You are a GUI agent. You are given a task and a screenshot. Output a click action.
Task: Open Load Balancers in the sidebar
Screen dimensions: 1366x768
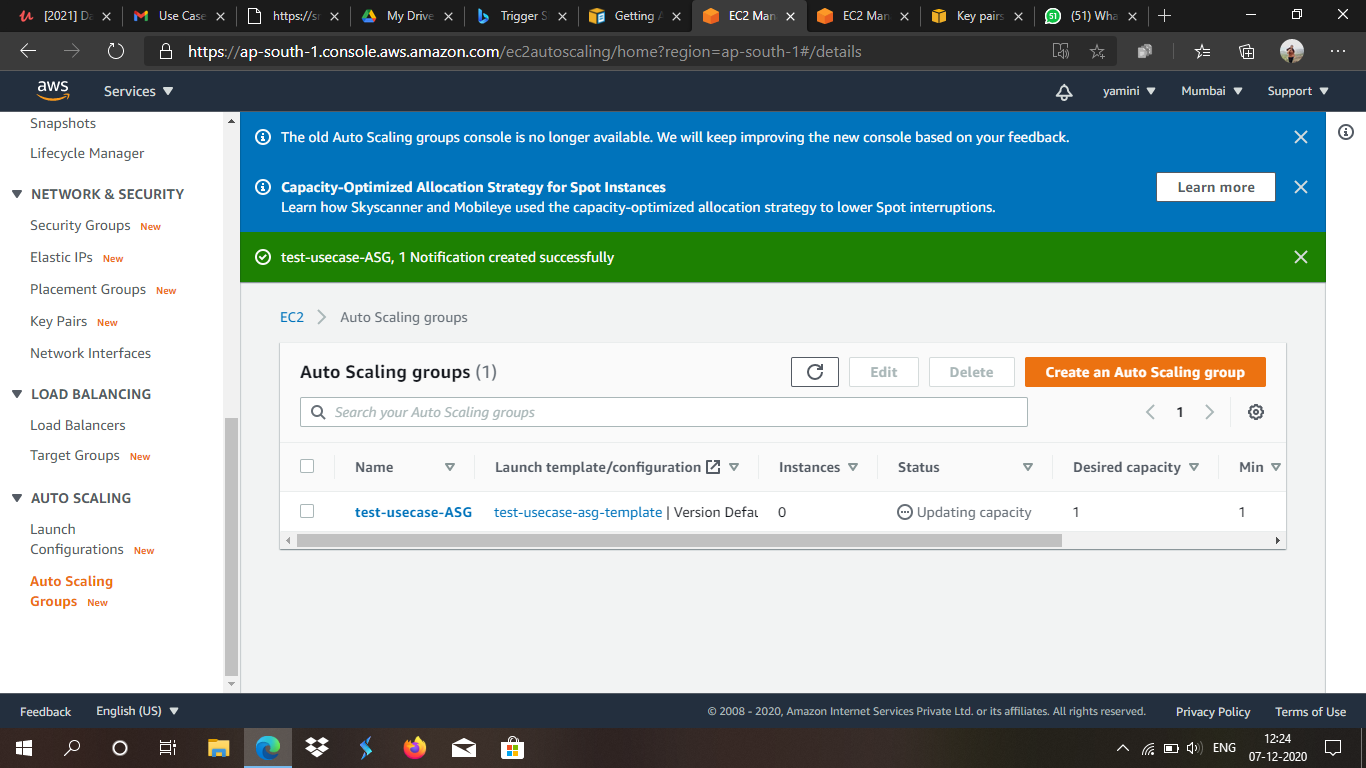(78, 425)
